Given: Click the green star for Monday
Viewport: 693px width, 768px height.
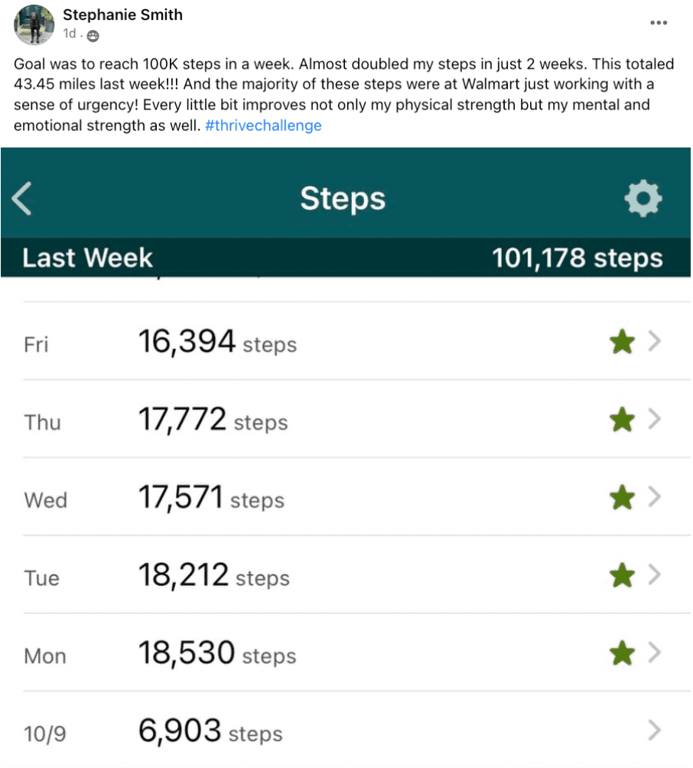Looking at the screenshot, I should [x=622, y=653].
